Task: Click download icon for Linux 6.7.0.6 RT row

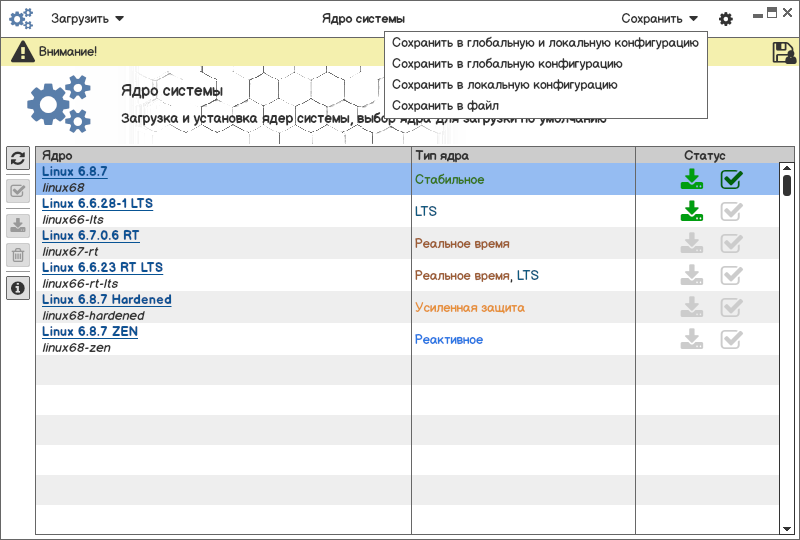Action: pos(692,243)
